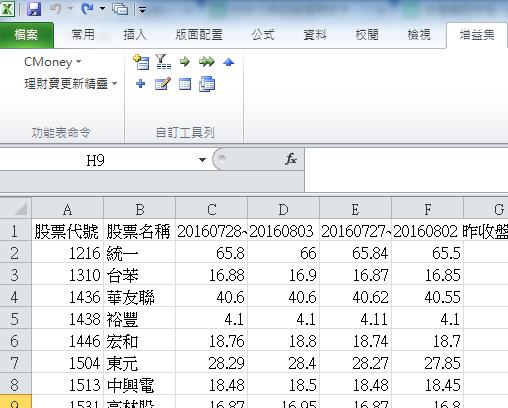
Task: Click the fx insert function button
Action: 291,159
